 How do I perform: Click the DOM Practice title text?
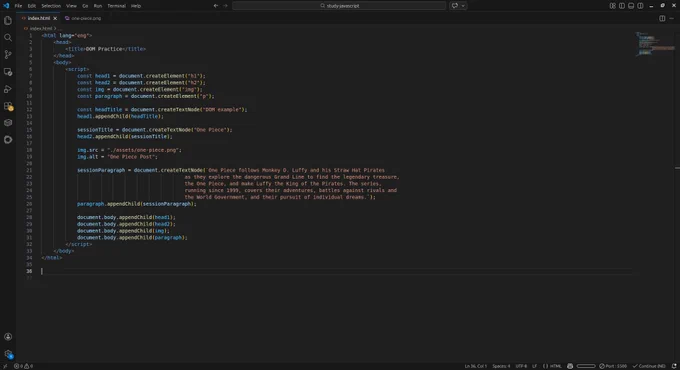pyautogui.click(x=104, y=49)
